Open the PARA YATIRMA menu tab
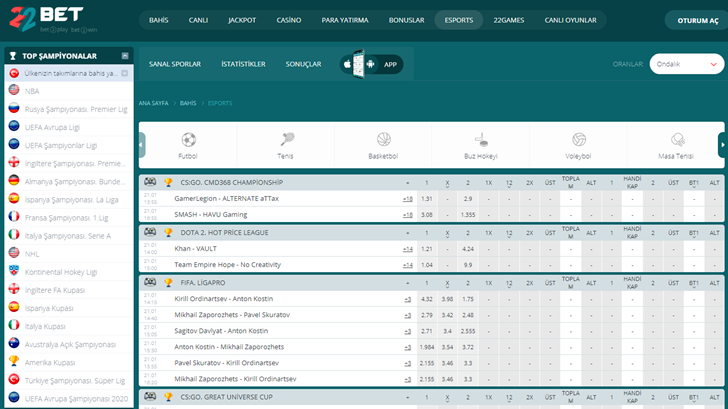Viewport: 728px width, 409px height. coord(345,20)
